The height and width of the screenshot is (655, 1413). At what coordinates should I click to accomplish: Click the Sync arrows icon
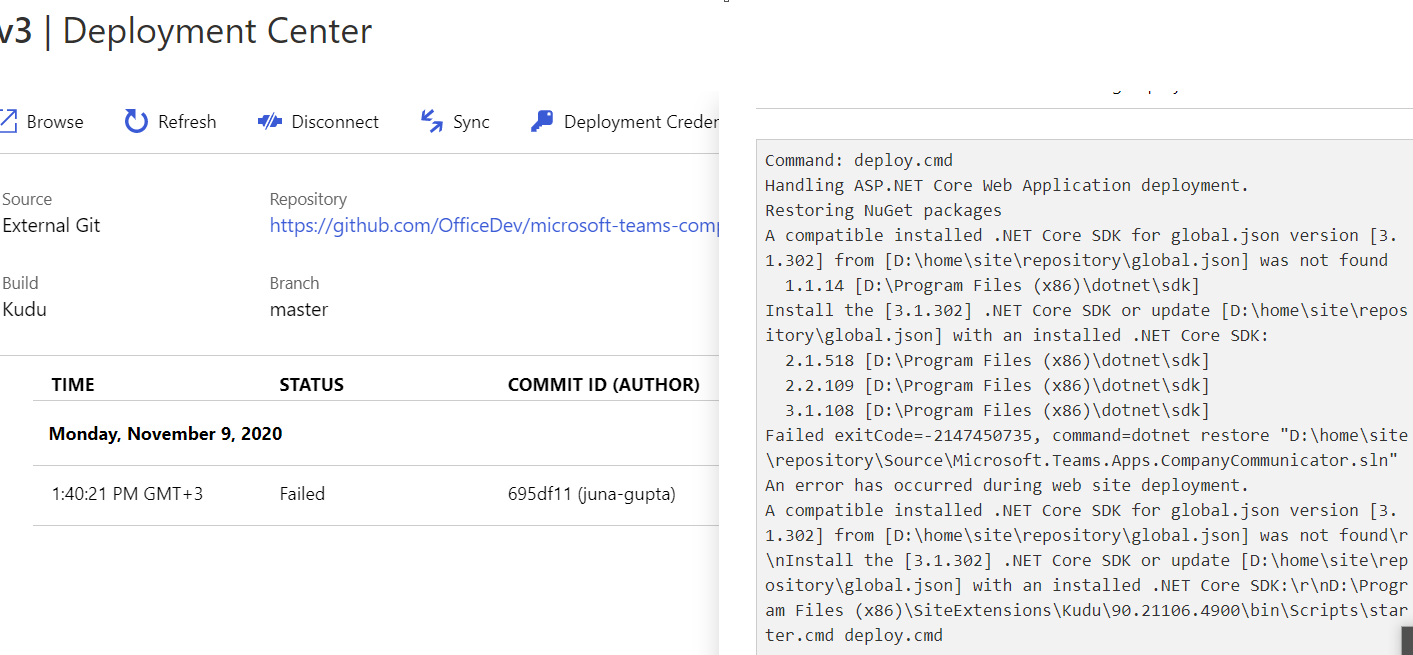pyautogui.click(x=430, y=120)
